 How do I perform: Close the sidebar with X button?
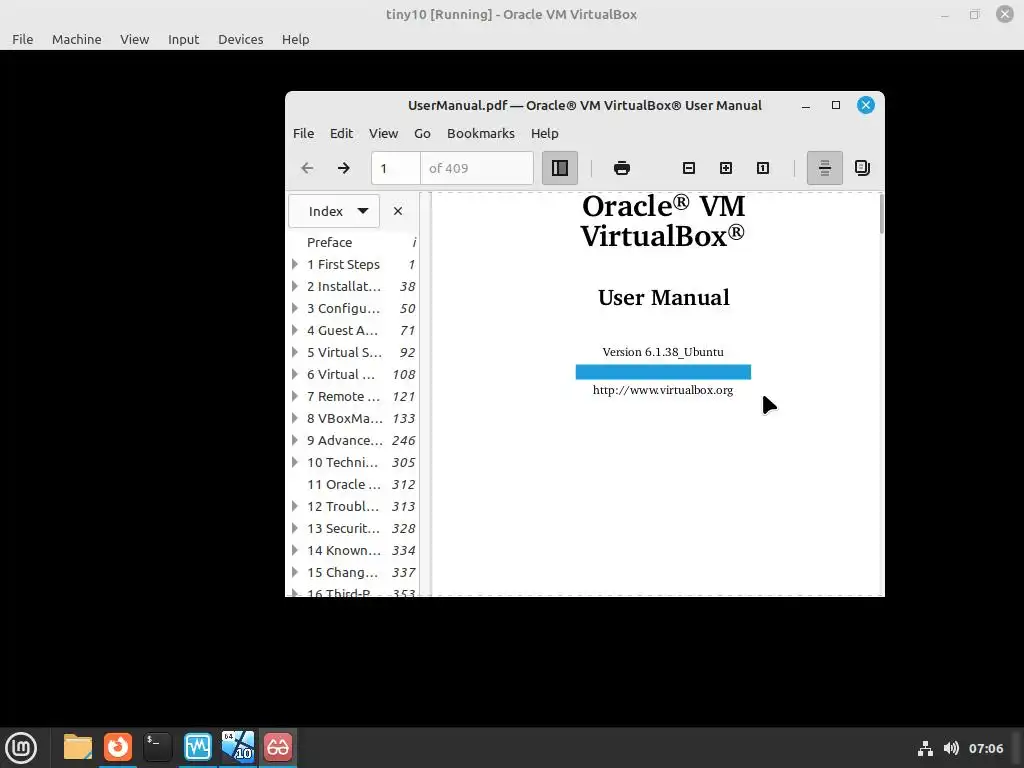398,211
